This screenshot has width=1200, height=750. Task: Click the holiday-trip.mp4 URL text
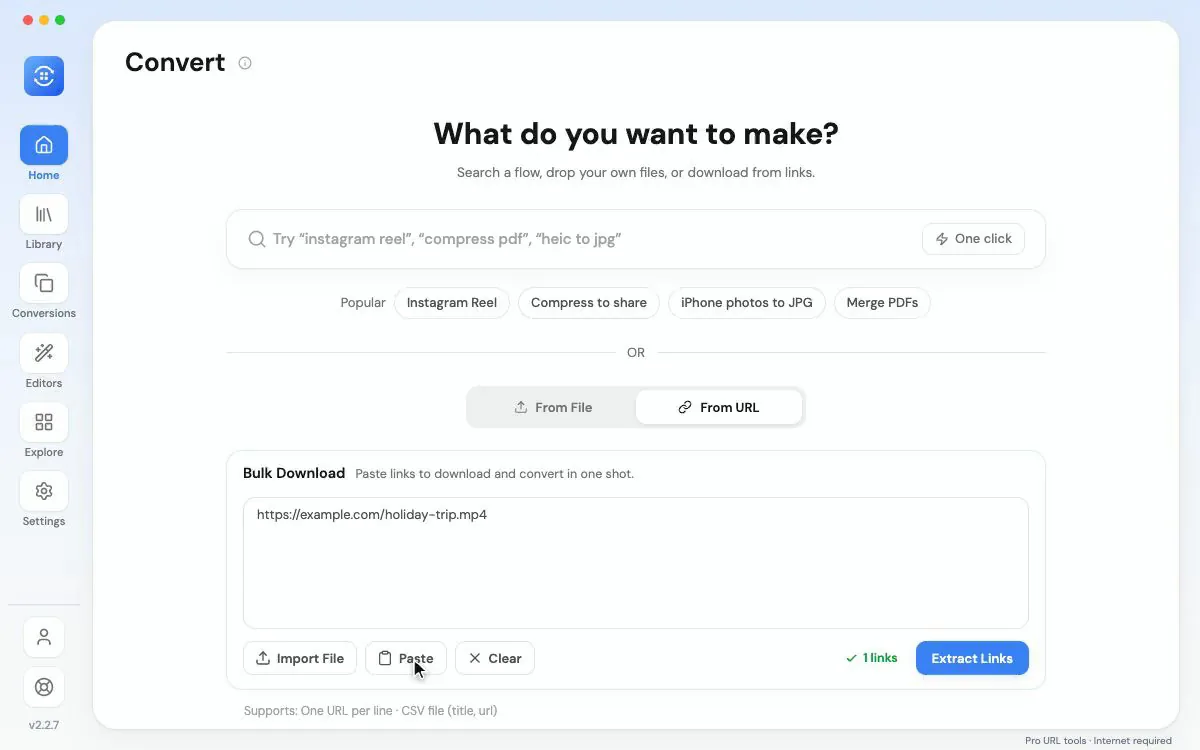pyautogui.click(x=372, y=515)
